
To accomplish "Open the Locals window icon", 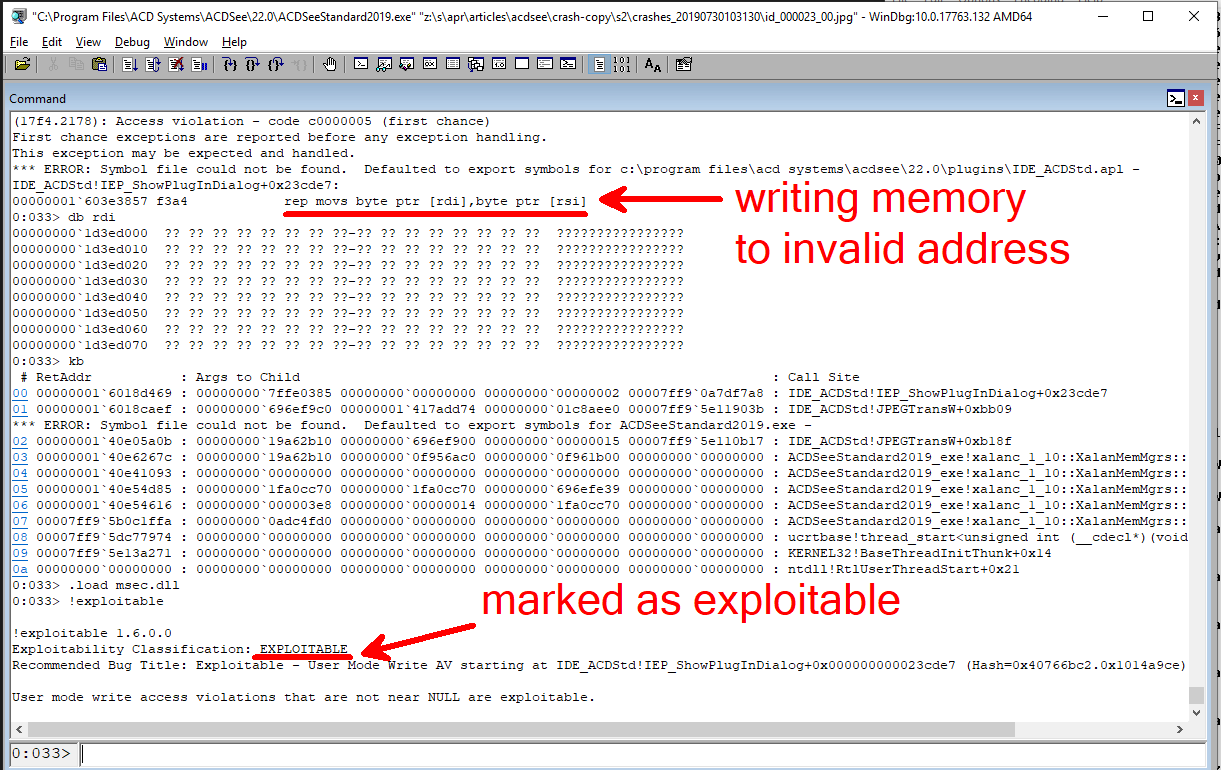I will click(x=407, y=64).
